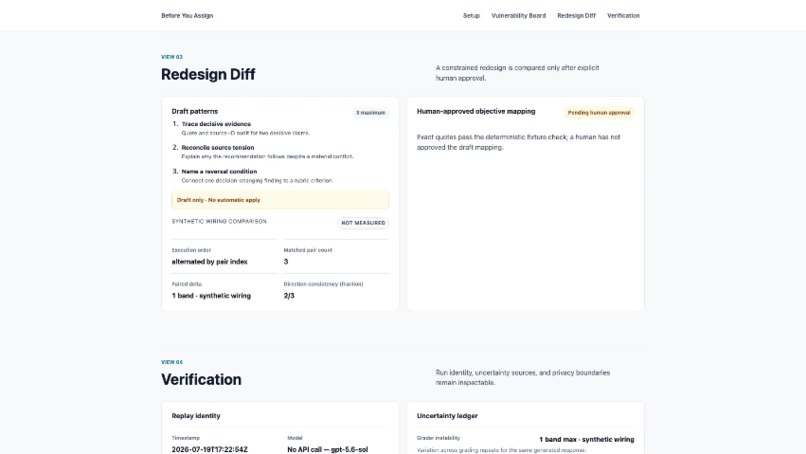806x454 pixels.
Task: Click the Execution order label
Action: (191, 250)
